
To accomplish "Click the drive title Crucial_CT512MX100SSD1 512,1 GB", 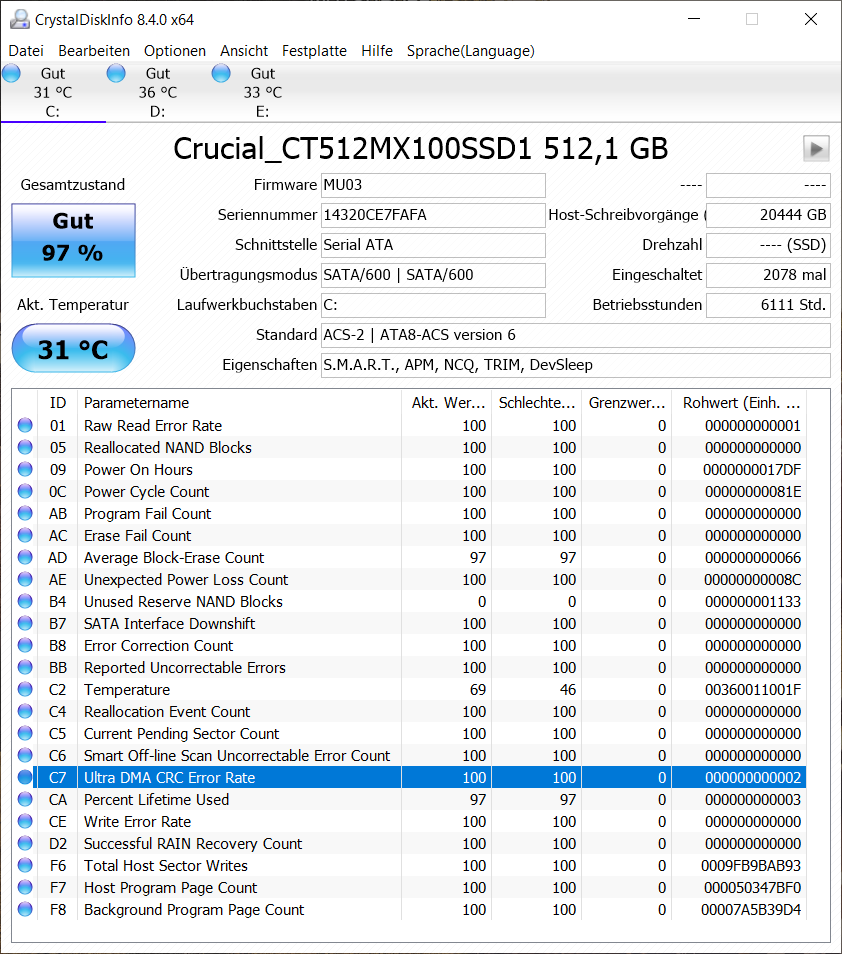I will pyautogui.click(x=420, y=148).
